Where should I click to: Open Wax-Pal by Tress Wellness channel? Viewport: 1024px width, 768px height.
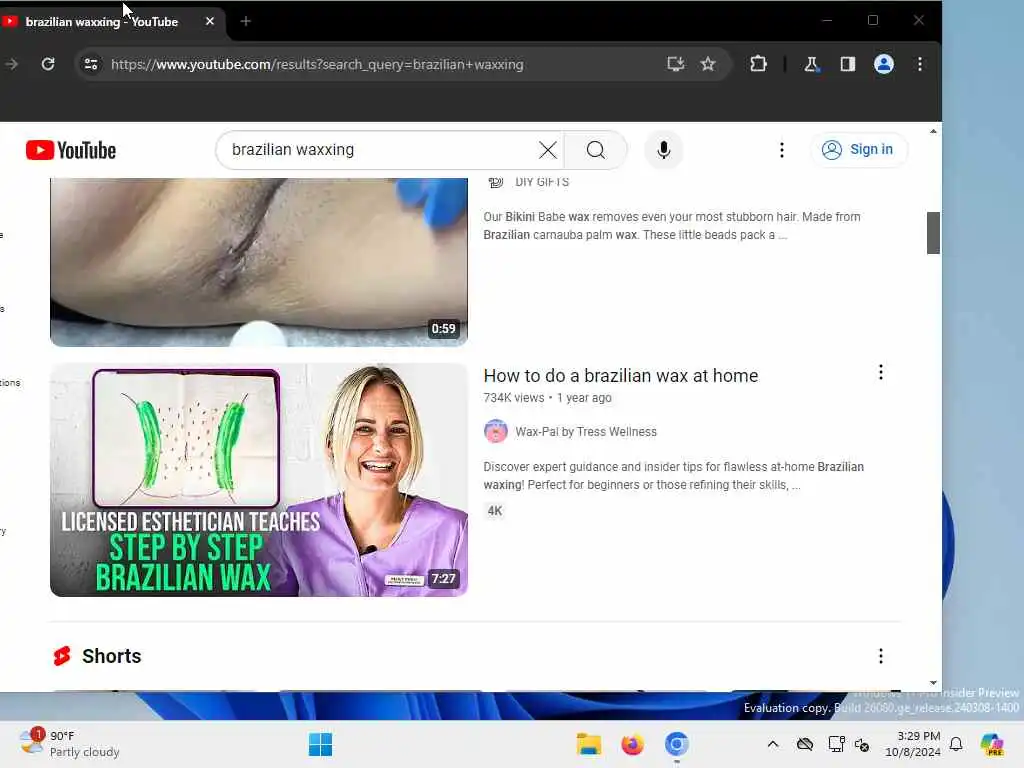586,432
